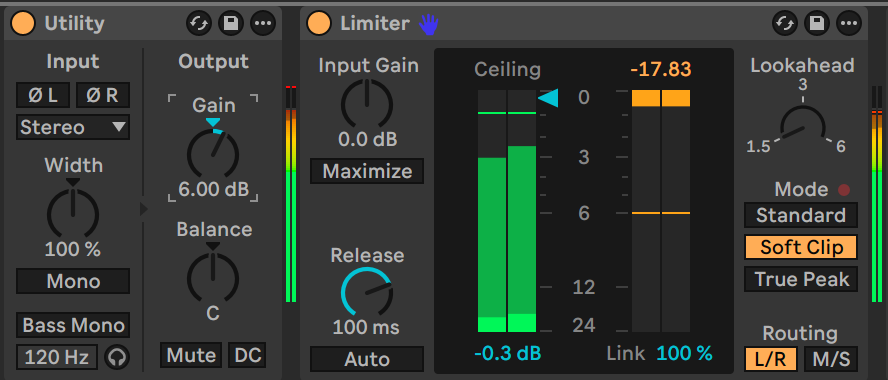The width and height of the screenshot is (888, 380).
Task: Invert left channel phase with ØL
Action: [43, 95]
